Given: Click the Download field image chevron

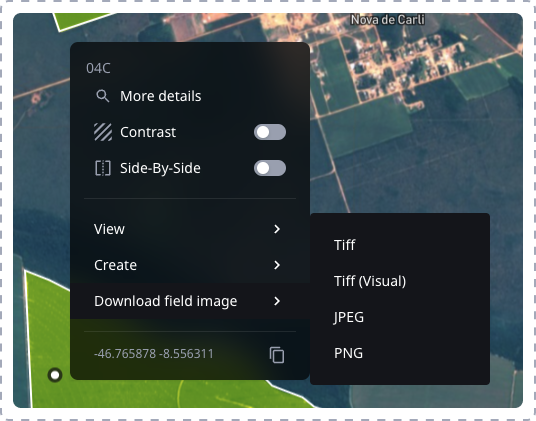Looking at the screenshot, I should 277,301.
